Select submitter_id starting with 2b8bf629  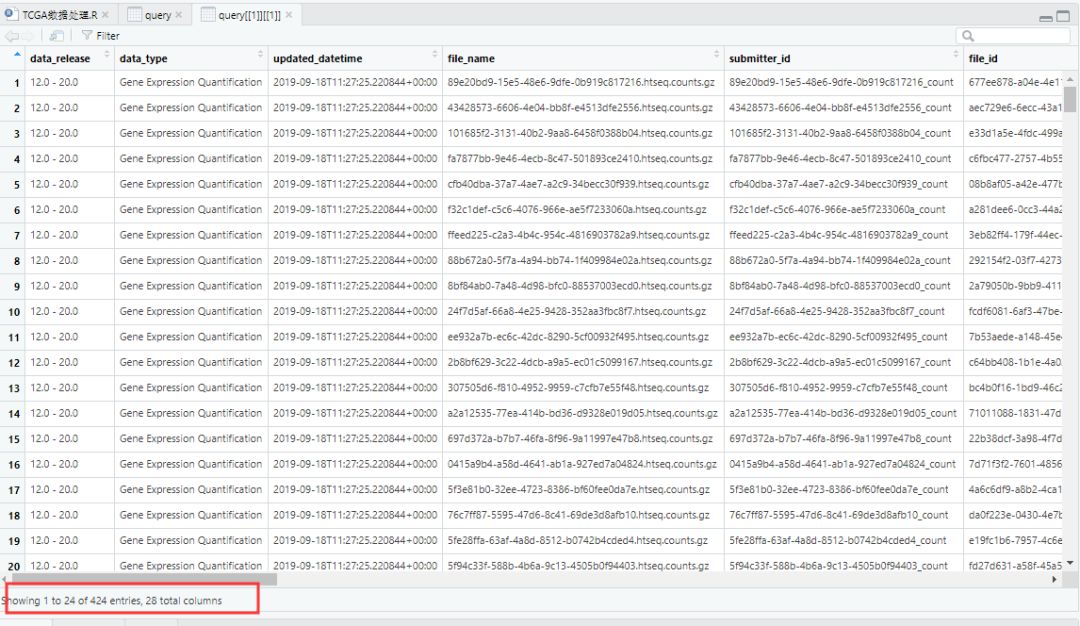click(x=840, y=362)
